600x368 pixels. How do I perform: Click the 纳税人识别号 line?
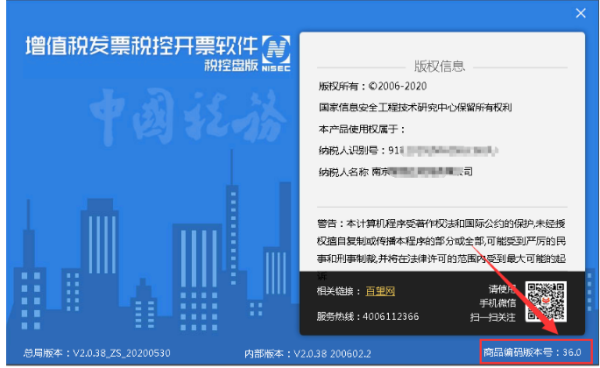pyautogui.click(x=408, y=150)
